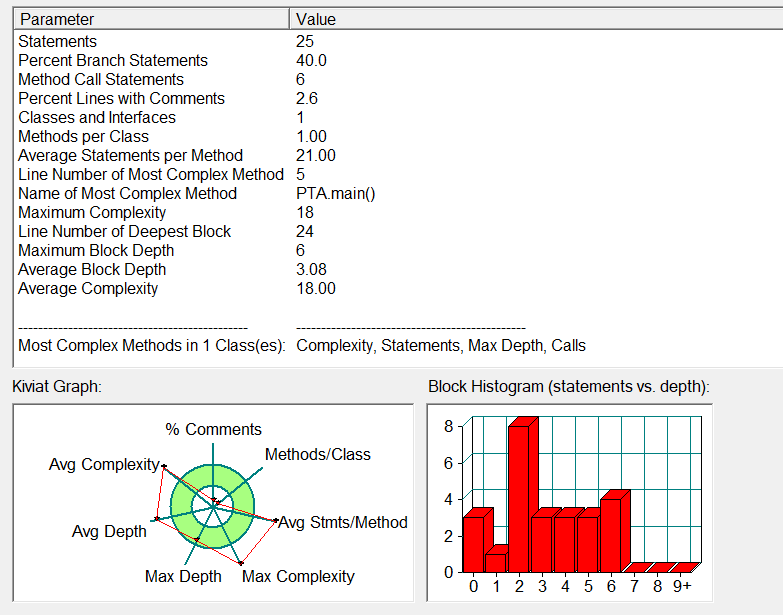Click the Methods/Class axis label
The image size is (783, 615).
pos(318,454)
